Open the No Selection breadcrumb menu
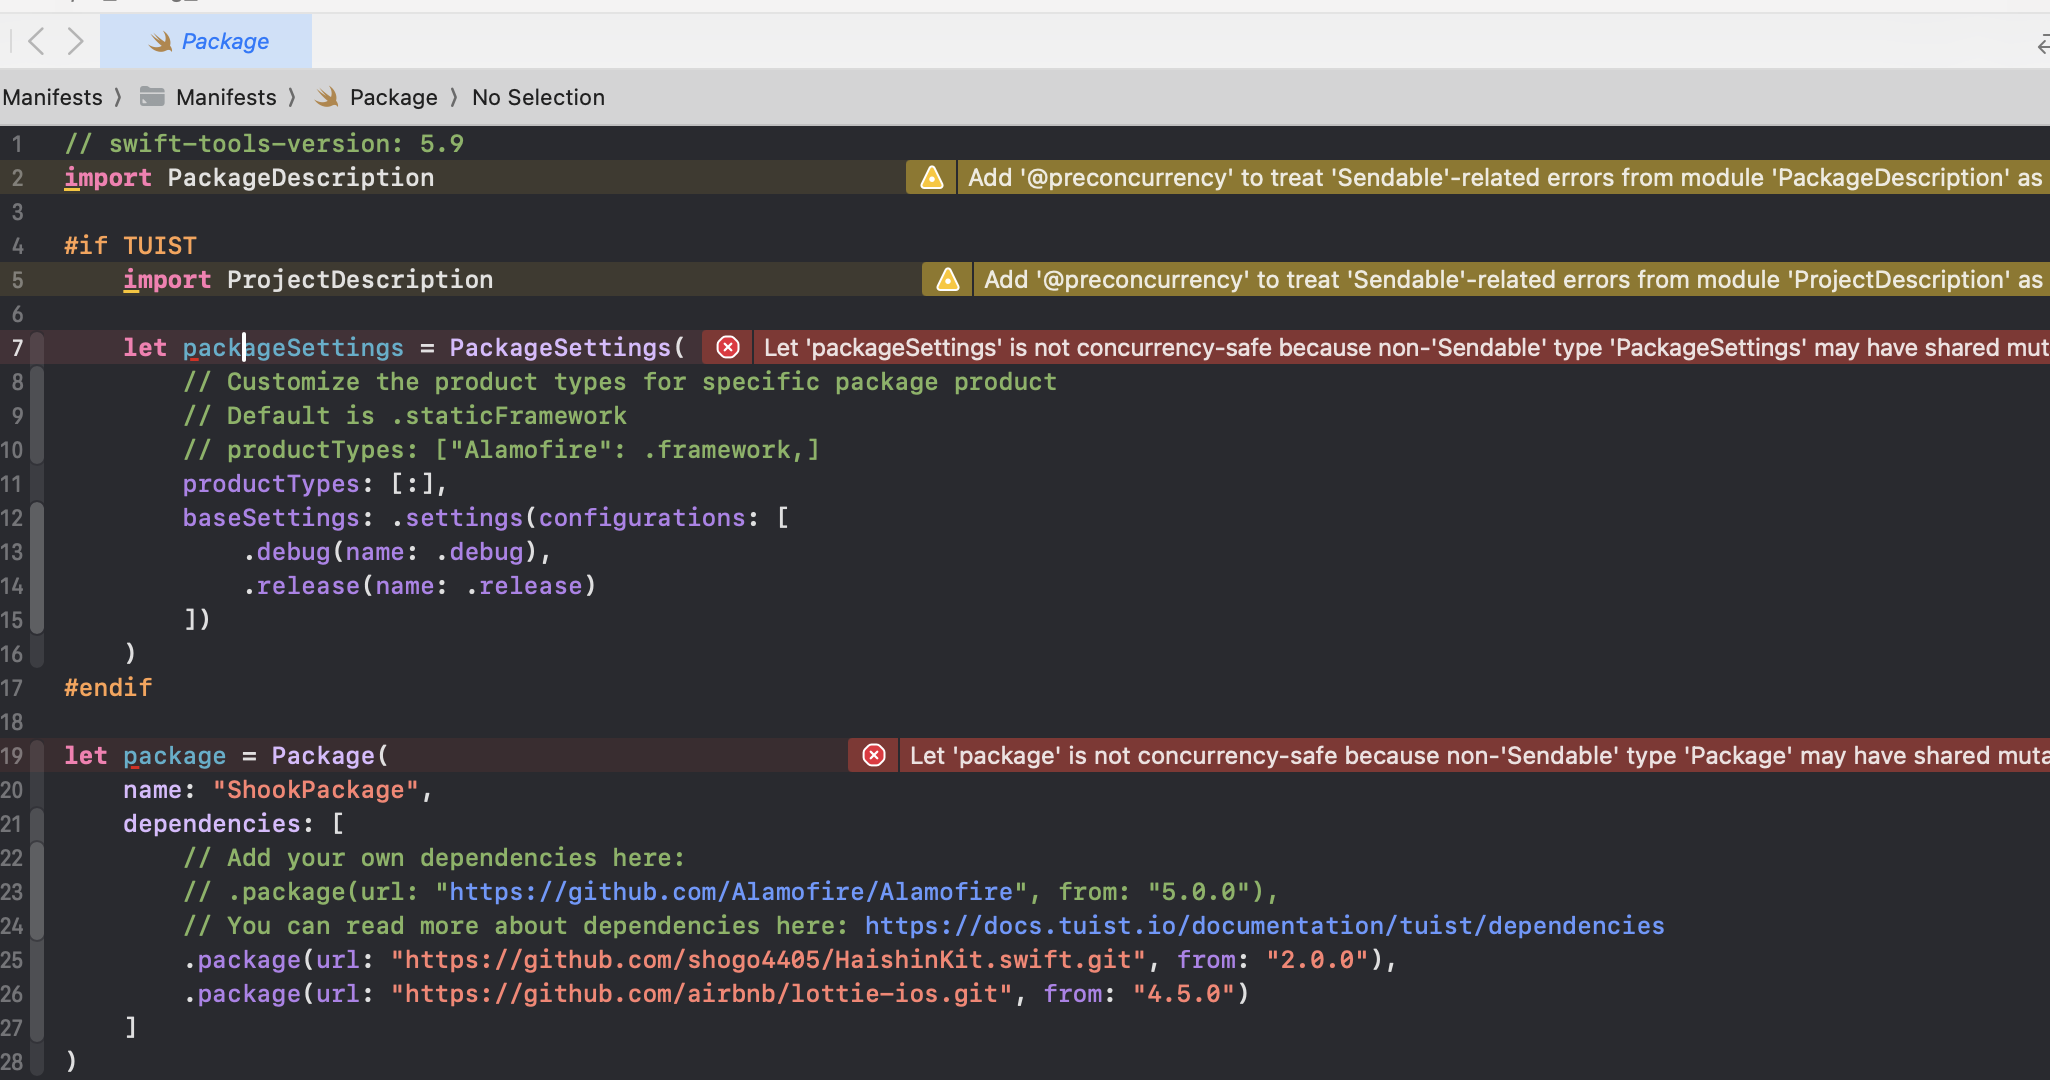 click(538, 97)
